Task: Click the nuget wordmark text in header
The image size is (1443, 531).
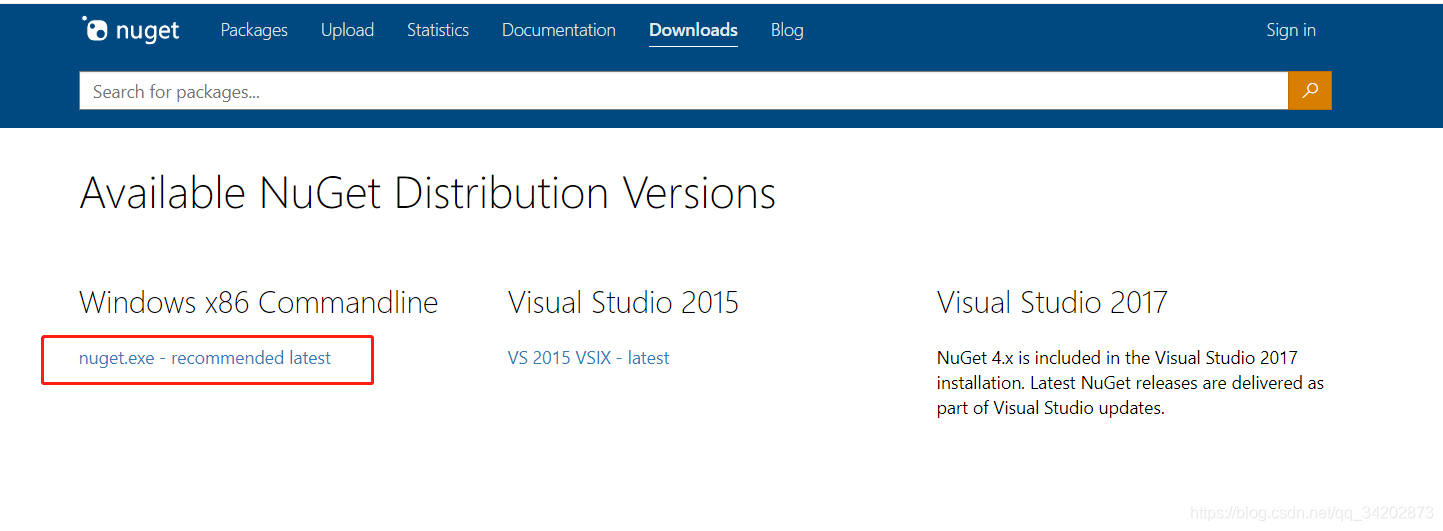Action: 148,31
